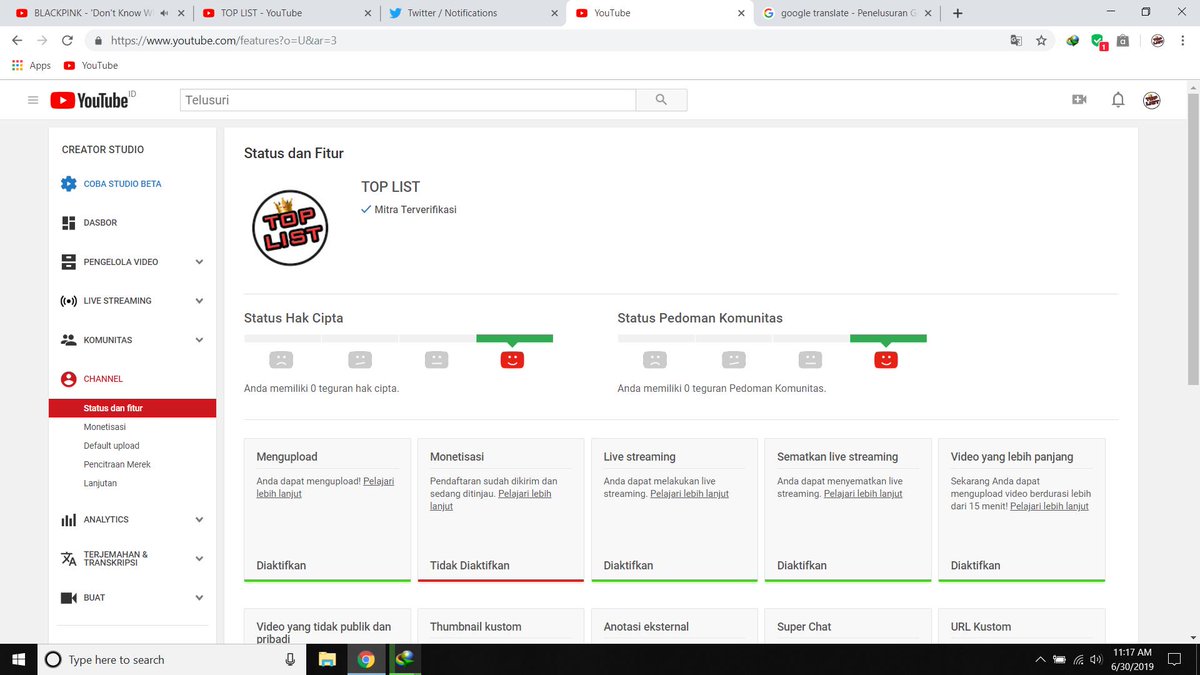Click the Google Translate page icon
1200x675 pixels.
click(x=1016, y=41)
